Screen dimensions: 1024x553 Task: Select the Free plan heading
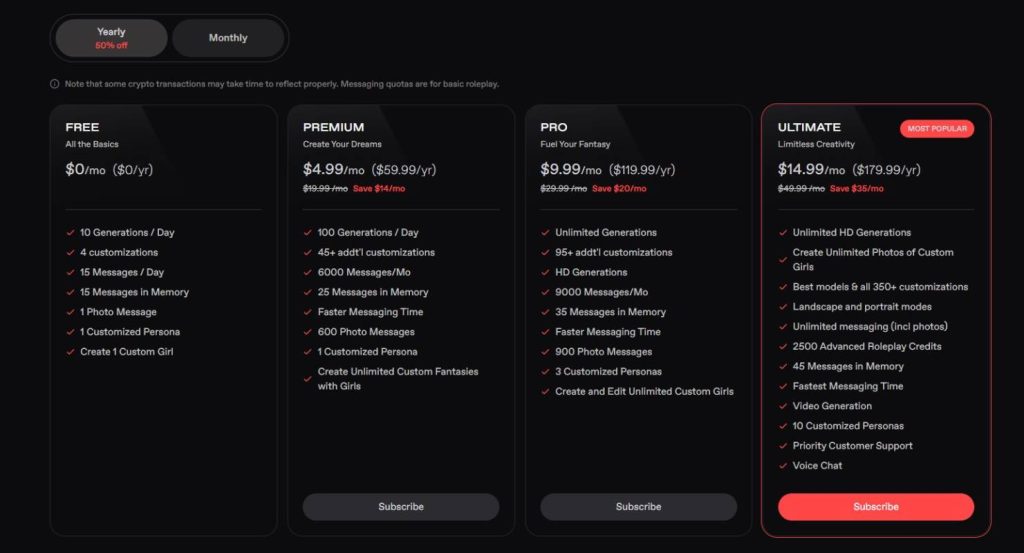(82, 127)
